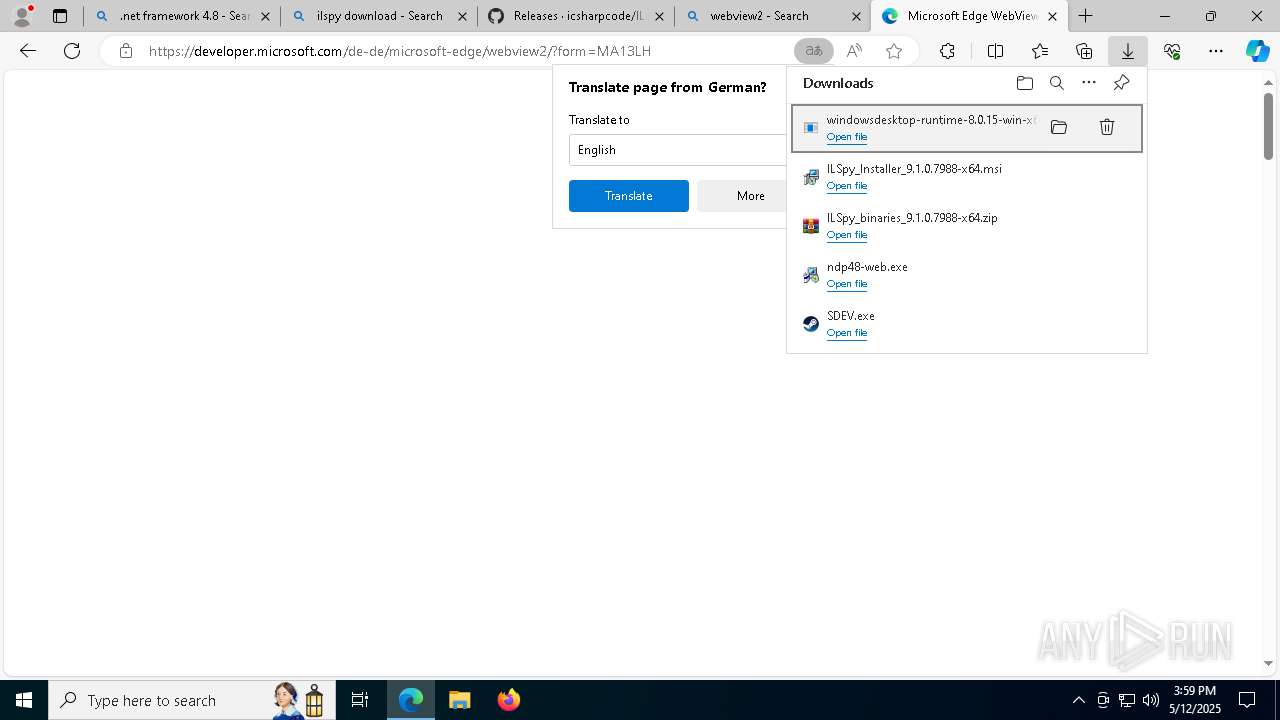
Task: Click the page vertical scrollbar thumb
Action: point(1268,127)
